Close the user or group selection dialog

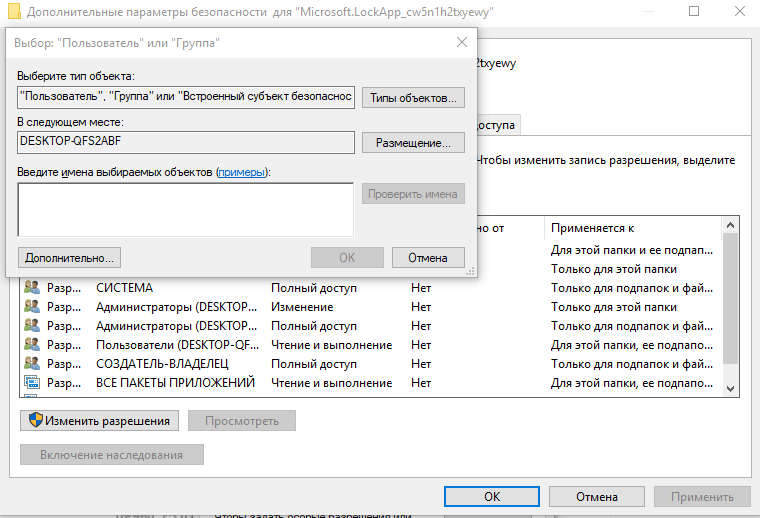coord(462,42)
